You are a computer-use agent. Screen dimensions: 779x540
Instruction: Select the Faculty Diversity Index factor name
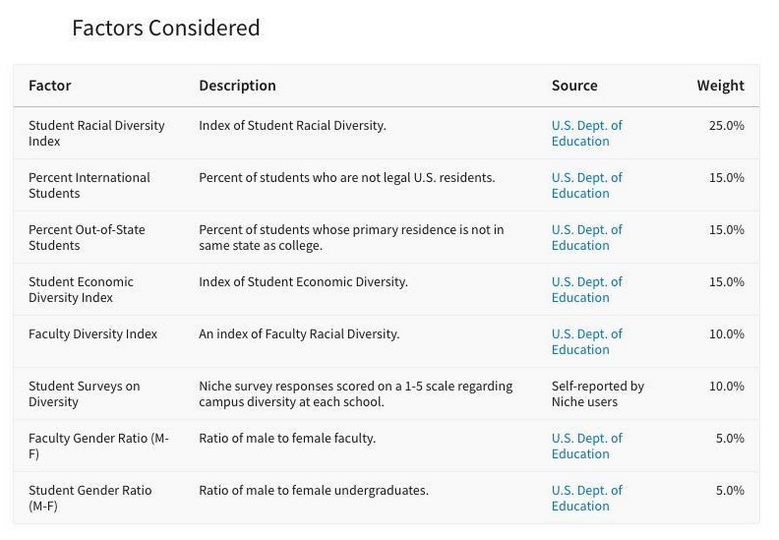point(93,334)
